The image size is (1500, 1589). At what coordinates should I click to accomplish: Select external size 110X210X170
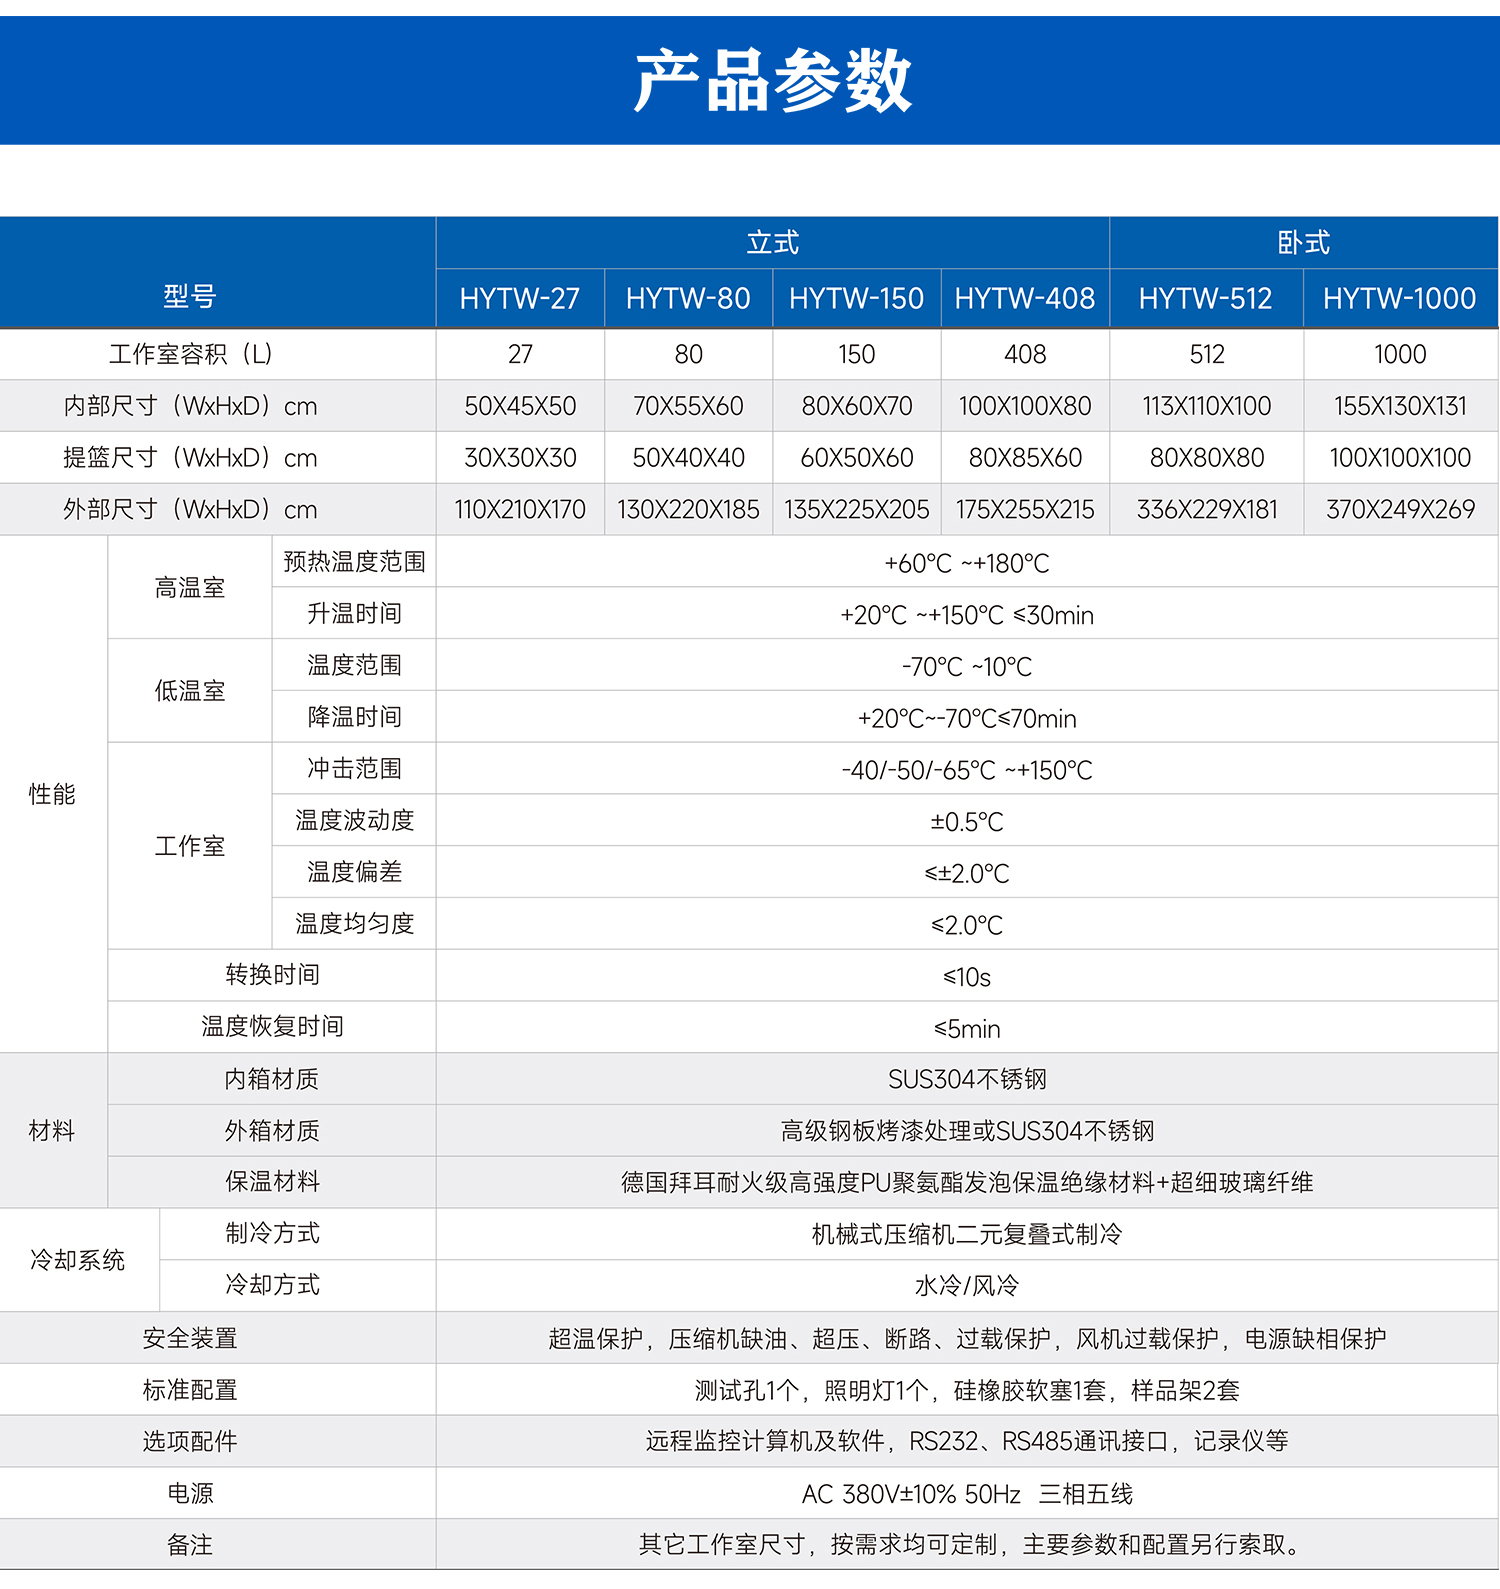(520, 510)
